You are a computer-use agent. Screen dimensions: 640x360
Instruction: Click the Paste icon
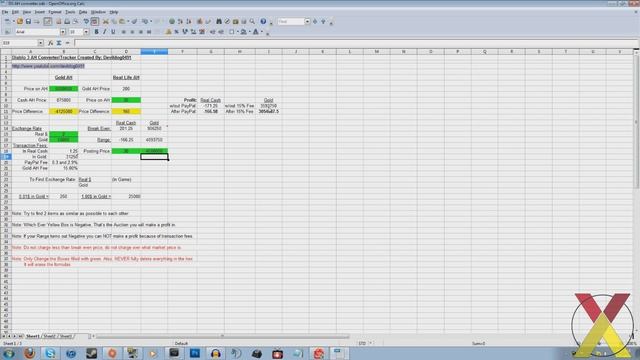point(122,21)
